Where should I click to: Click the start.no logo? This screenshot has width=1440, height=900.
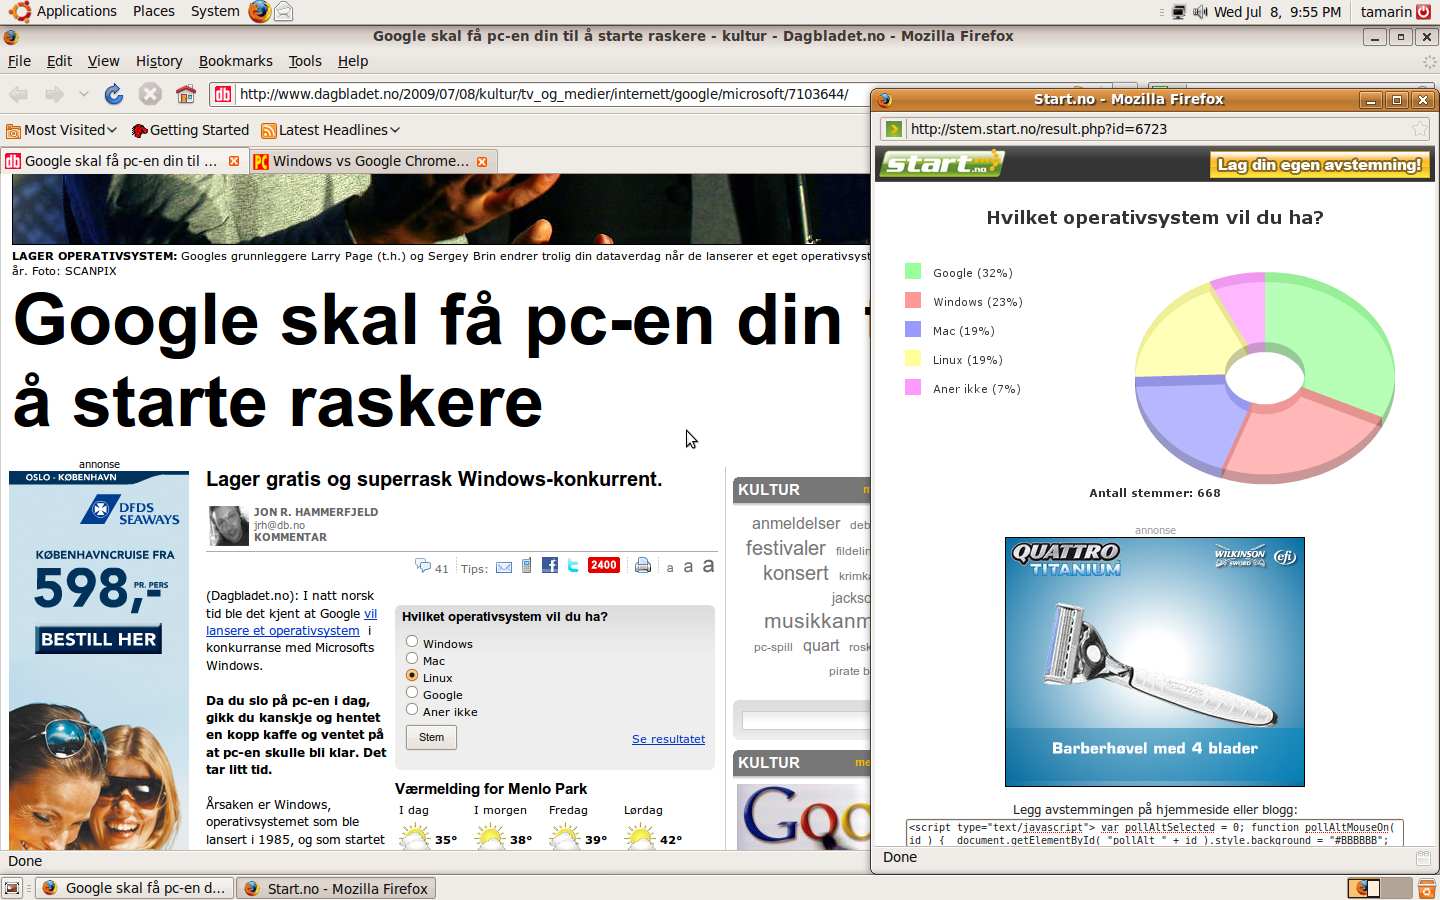point(941,163)
